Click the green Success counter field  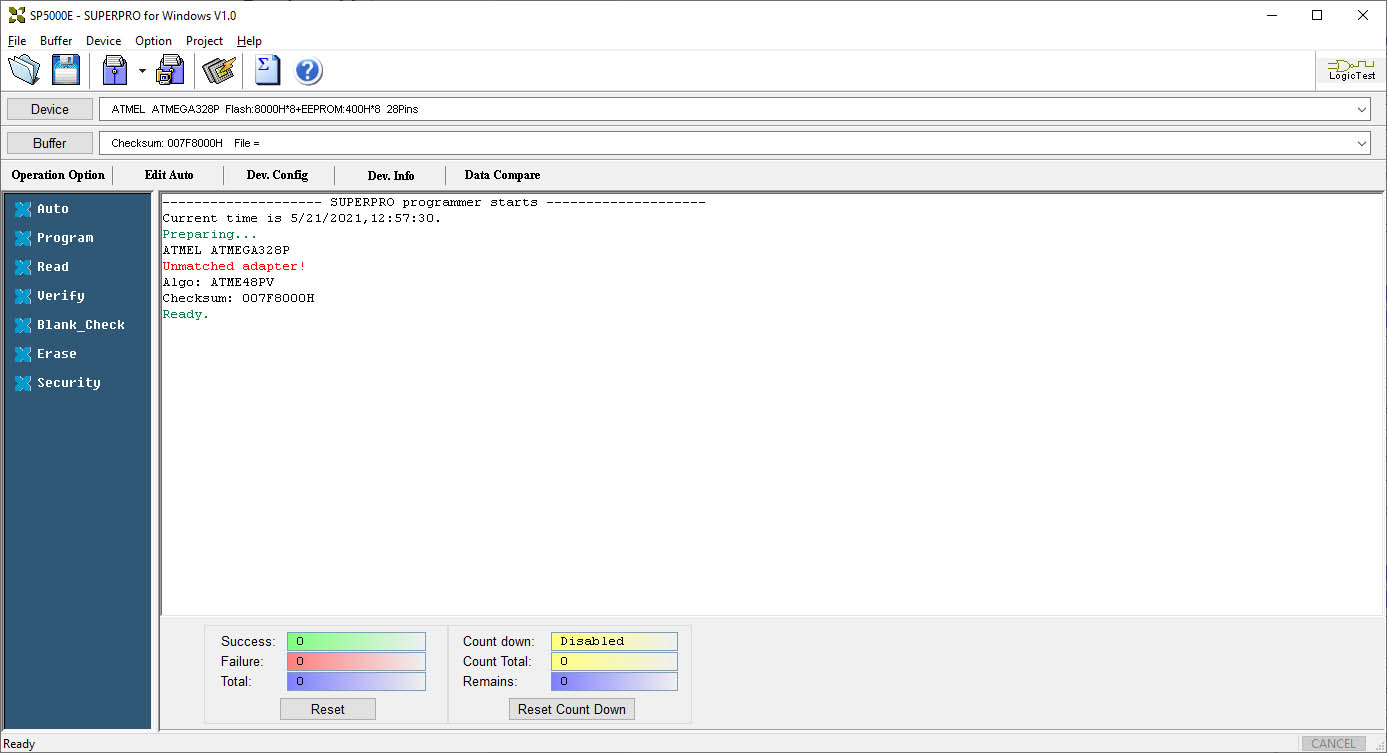point(356,641)
